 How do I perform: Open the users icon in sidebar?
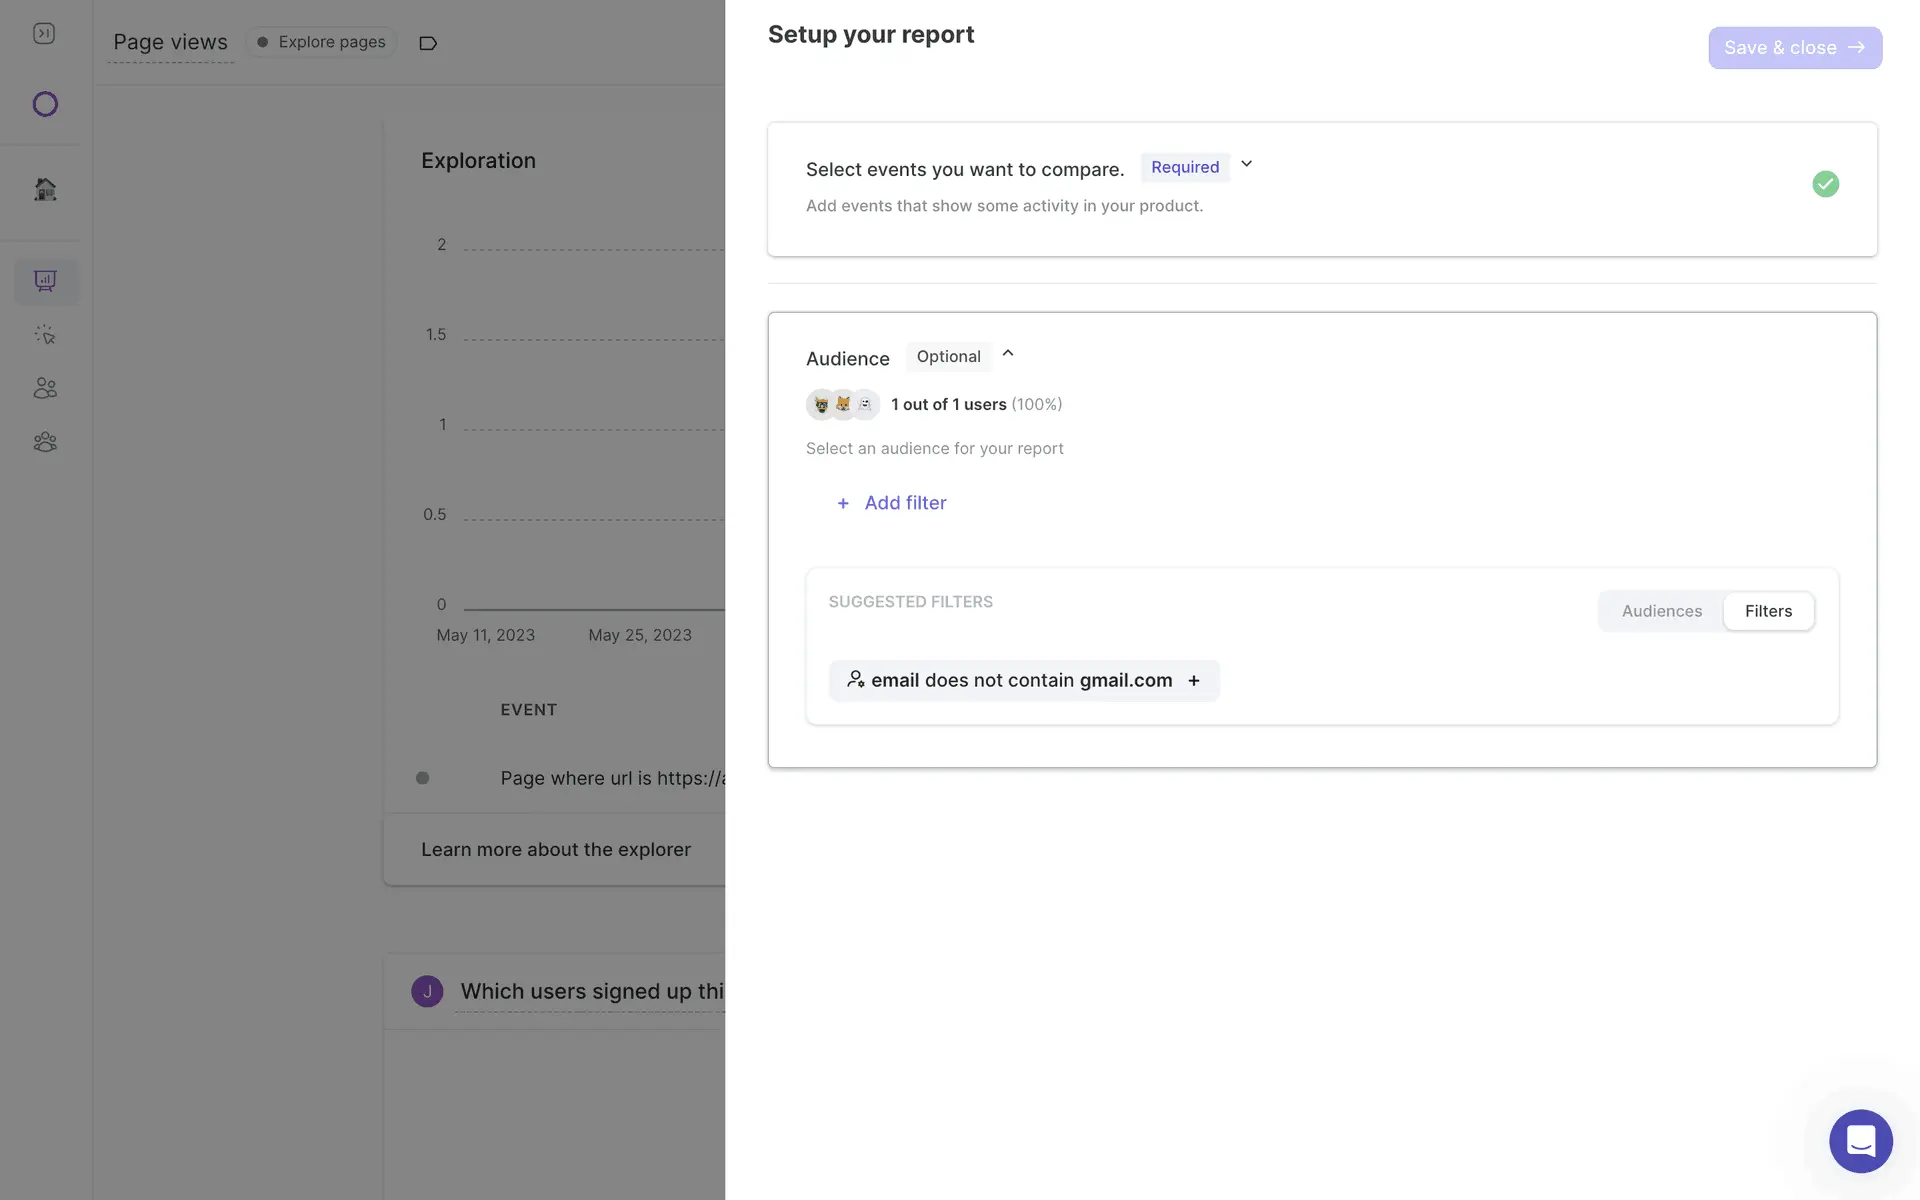pyautogui.click(x=45, y=388)
